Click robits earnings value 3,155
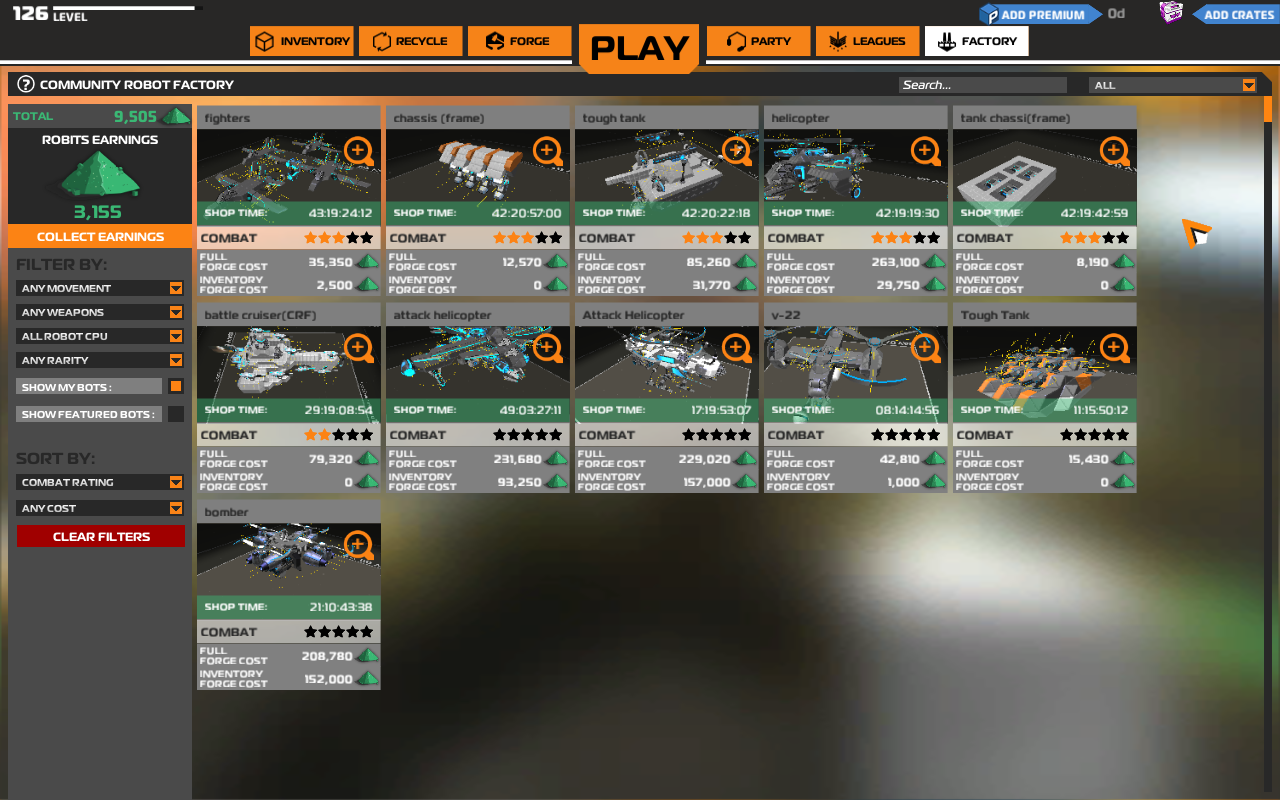Screen dimensions: 1280x800 coord(98,212)
